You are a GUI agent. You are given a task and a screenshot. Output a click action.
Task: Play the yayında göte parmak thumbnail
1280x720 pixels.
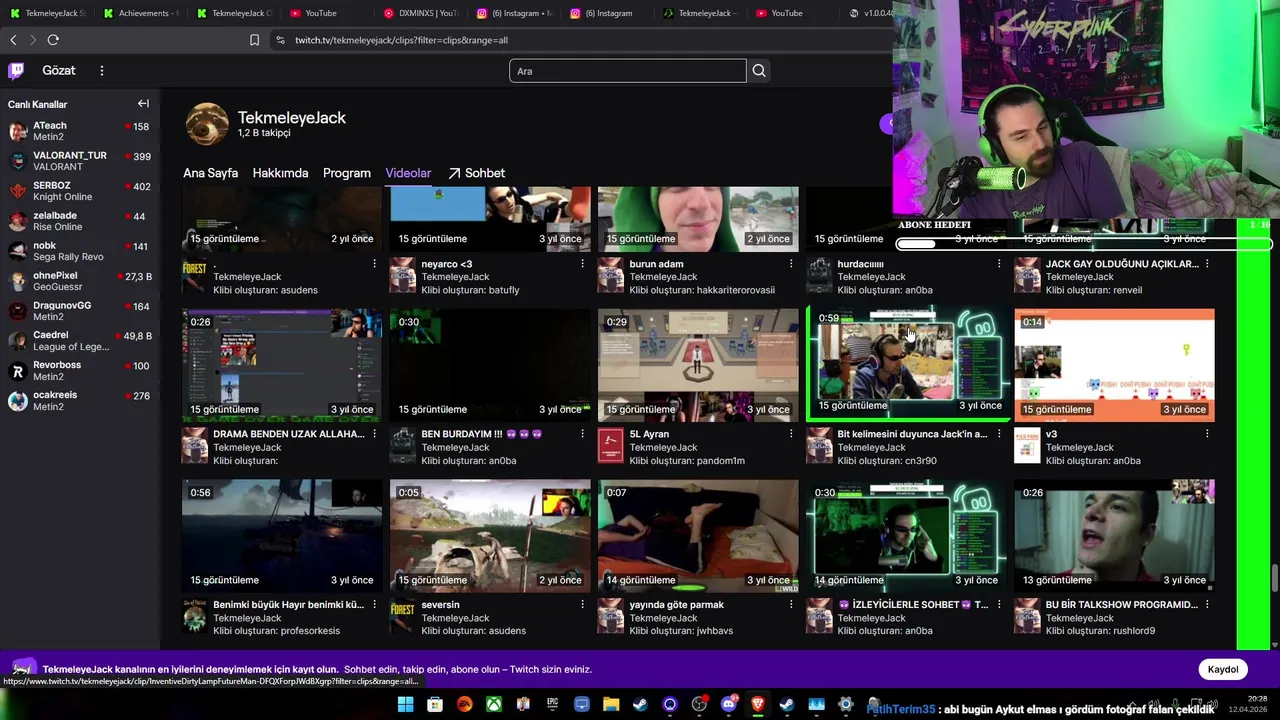pyautogui.click(x=698, y=535)
